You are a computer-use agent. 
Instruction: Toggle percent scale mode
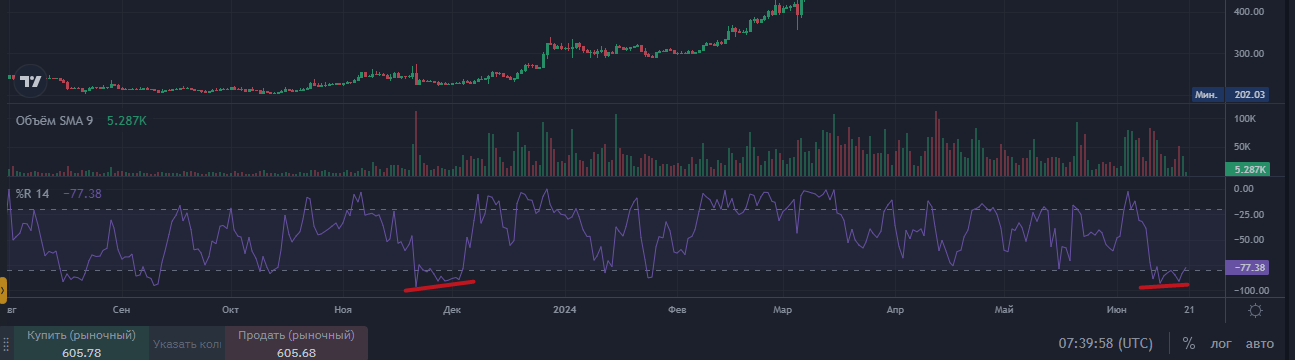pyautogui.click(x=1188, y=343)
